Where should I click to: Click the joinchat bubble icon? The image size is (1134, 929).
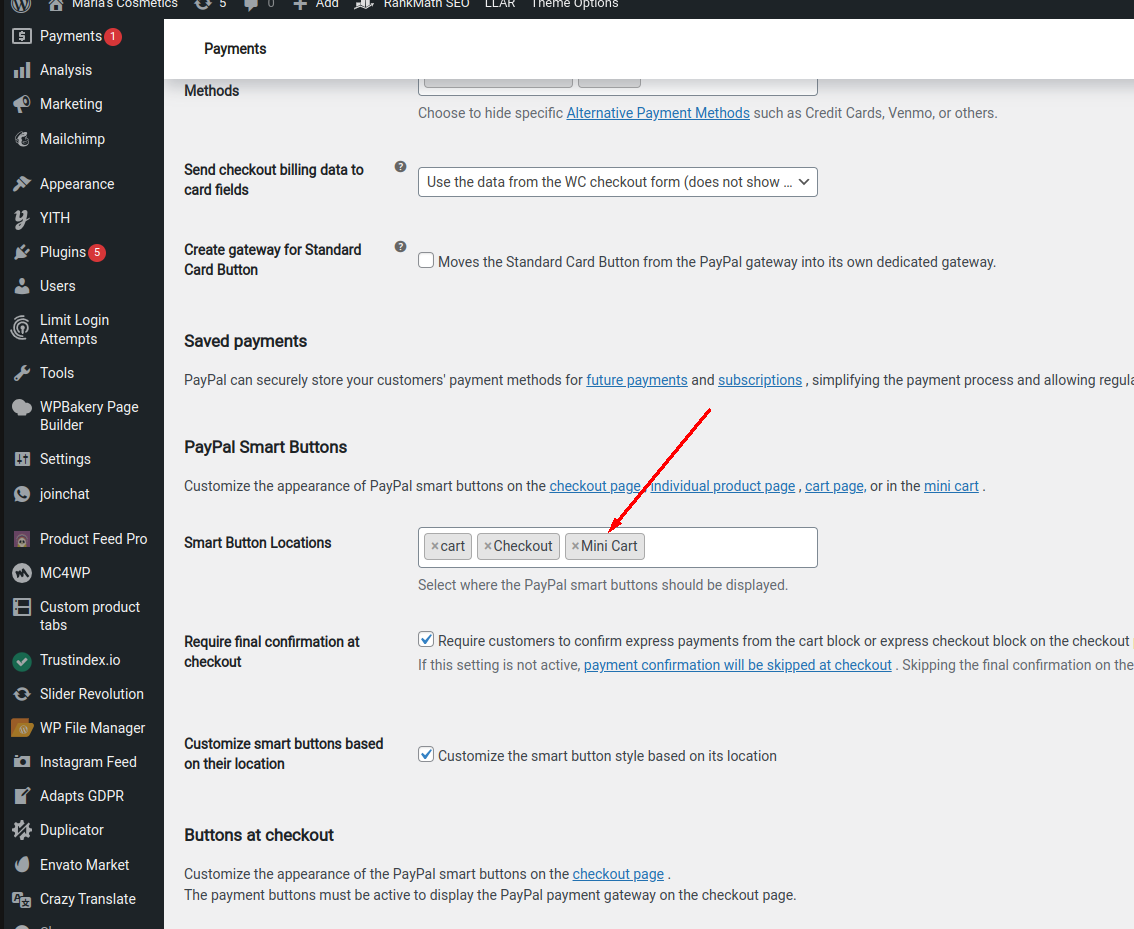point(22,494)
